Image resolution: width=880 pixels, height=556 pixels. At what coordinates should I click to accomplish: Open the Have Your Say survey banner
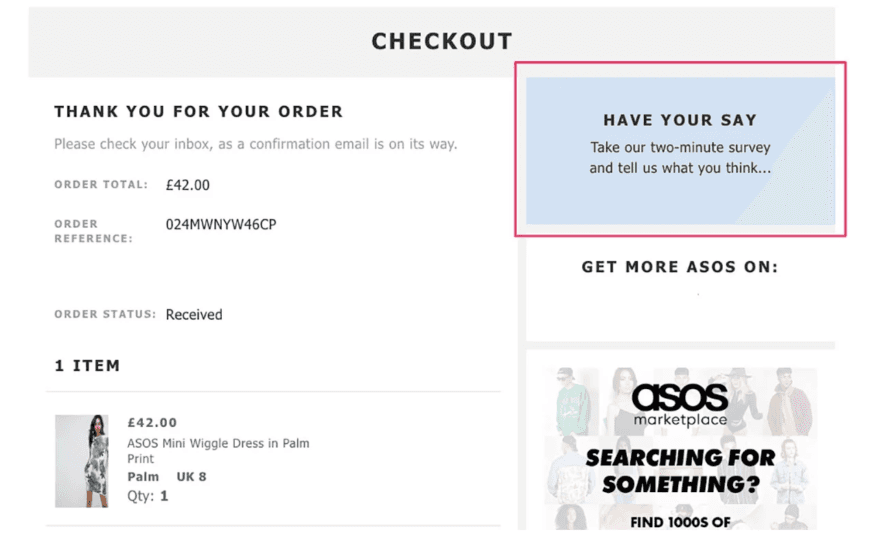680,151
